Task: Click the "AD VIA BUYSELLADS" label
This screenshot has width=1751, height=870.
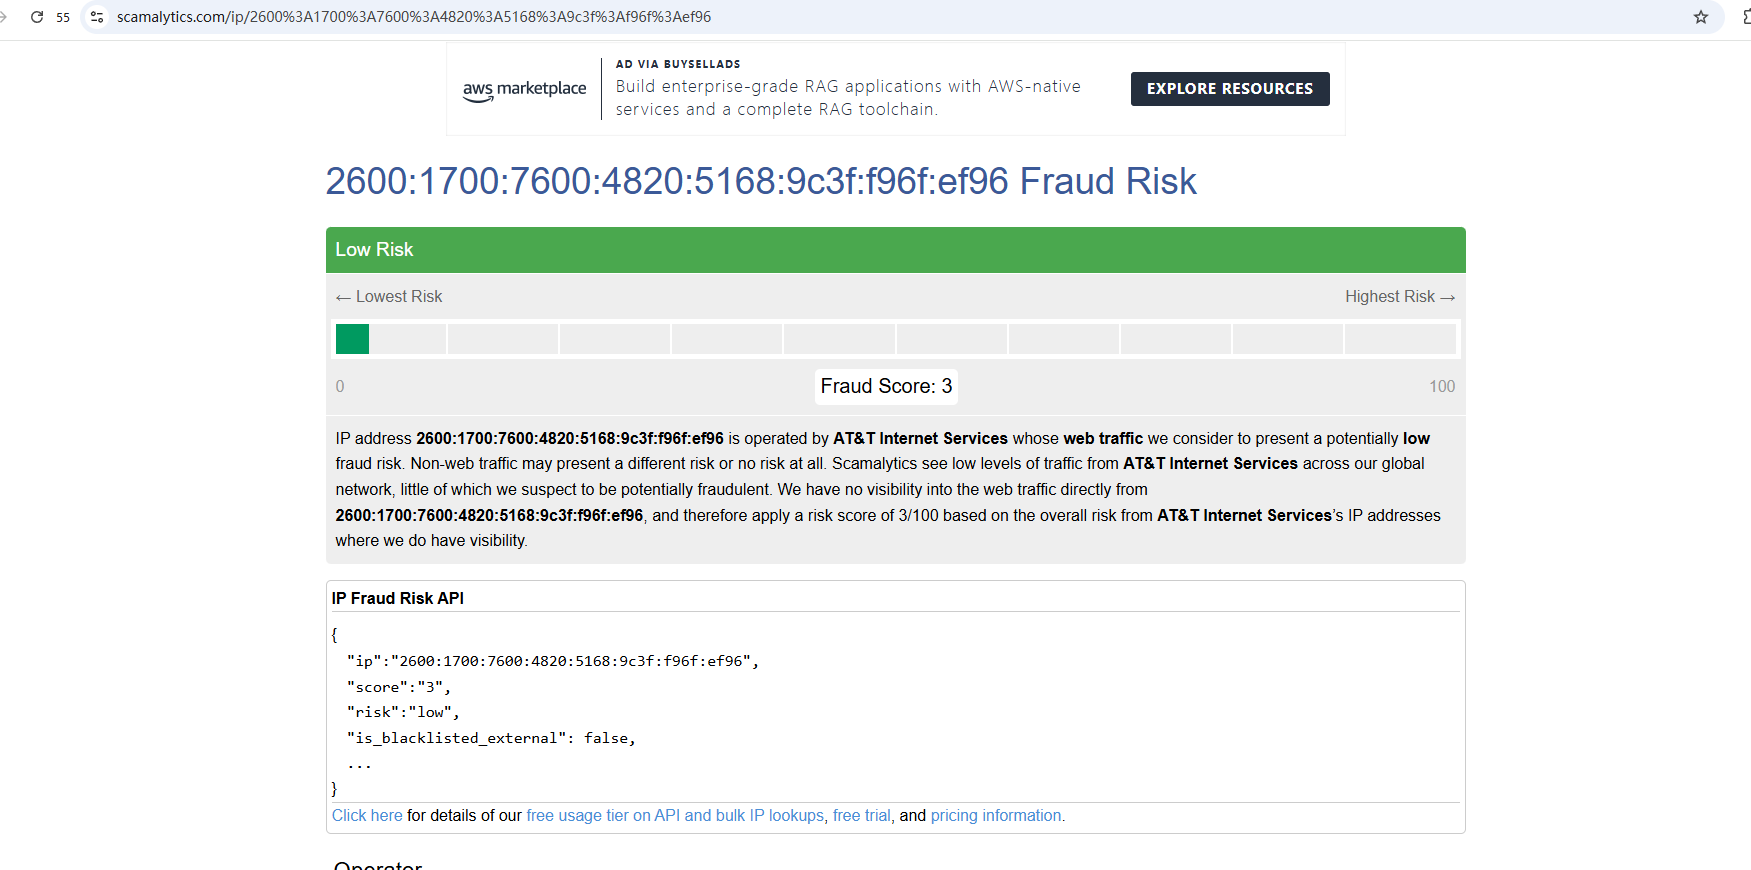Action: point(678,64)
